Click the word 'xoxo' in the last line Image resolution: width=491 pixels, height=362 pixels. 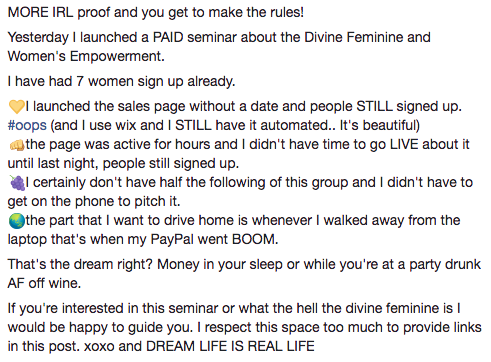coord(99,347)
